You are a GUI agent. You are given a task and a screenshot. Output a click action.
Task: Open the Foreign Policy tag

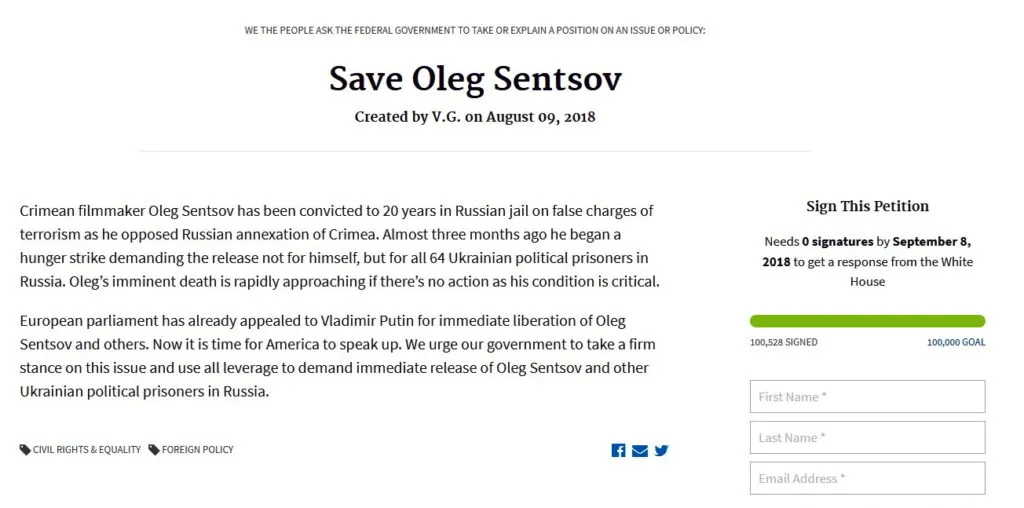197,449
